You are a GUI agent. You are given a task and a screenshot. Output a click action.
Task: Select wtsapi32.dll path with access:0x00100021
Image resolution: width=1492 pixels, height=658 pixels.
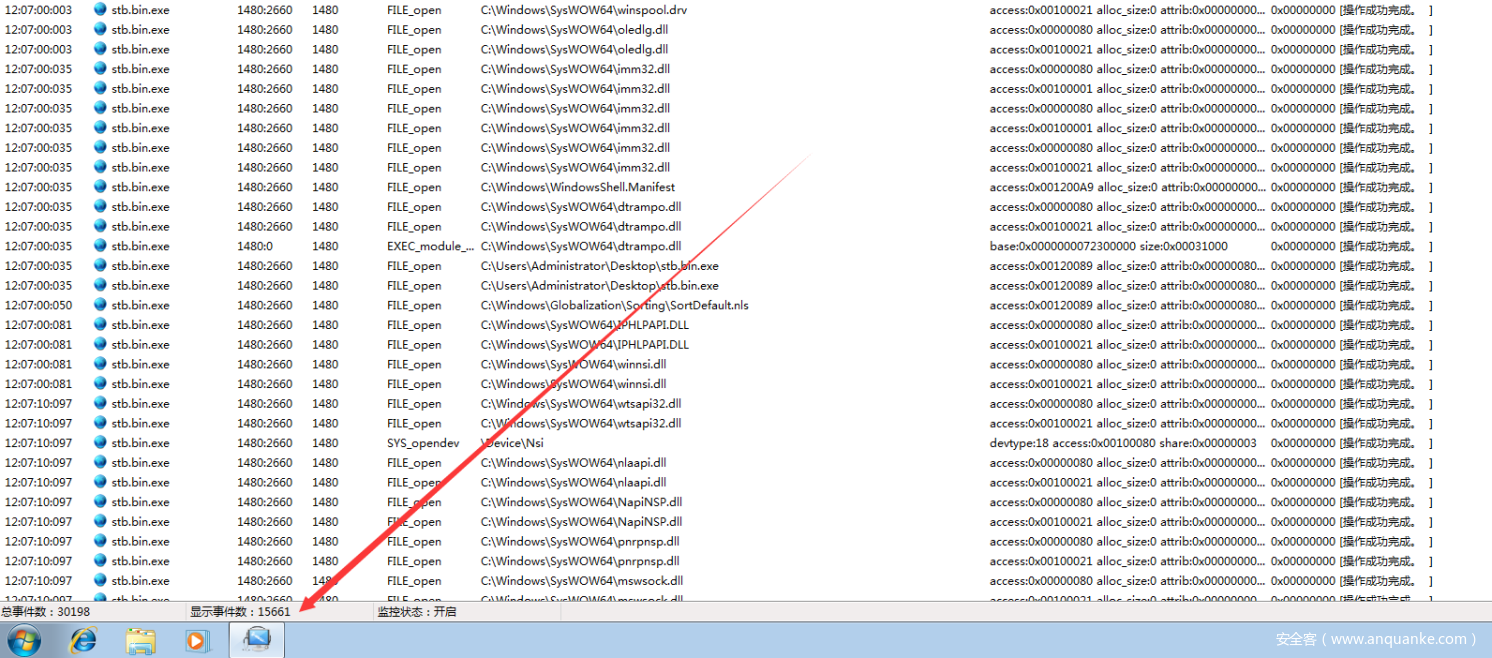pyautogui.click(x=580, y=423)
